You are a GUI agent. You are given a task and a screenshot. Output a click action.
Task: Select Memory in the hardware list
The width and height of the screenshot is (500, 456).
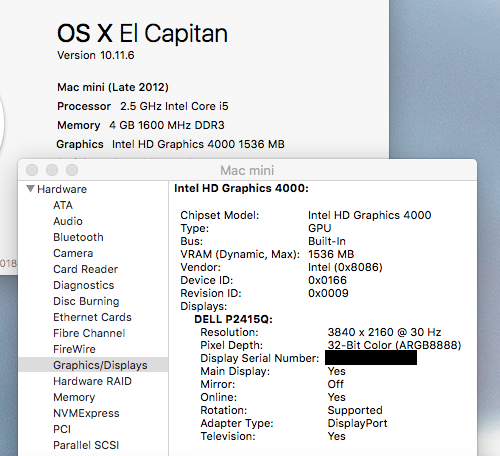(x=74, y=397)
